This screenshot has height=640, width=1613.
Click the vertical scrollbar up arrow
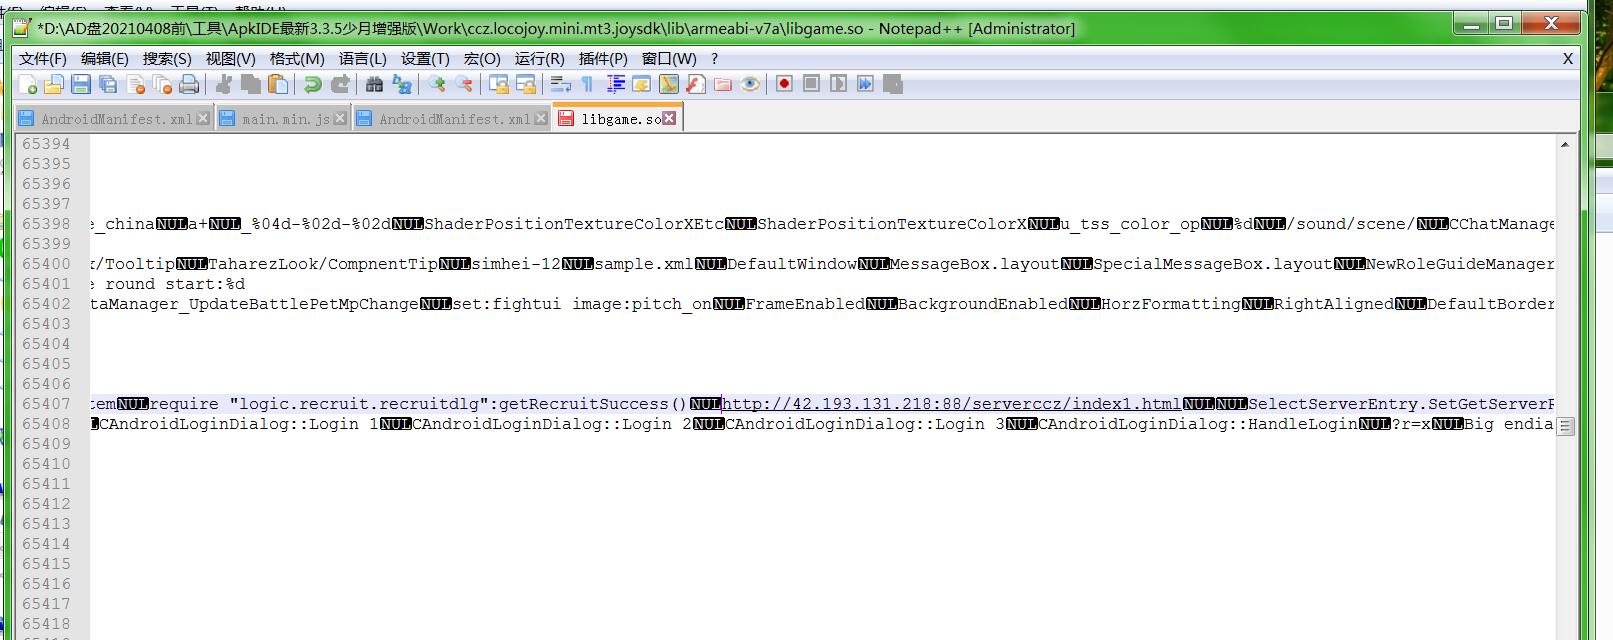1565,145
